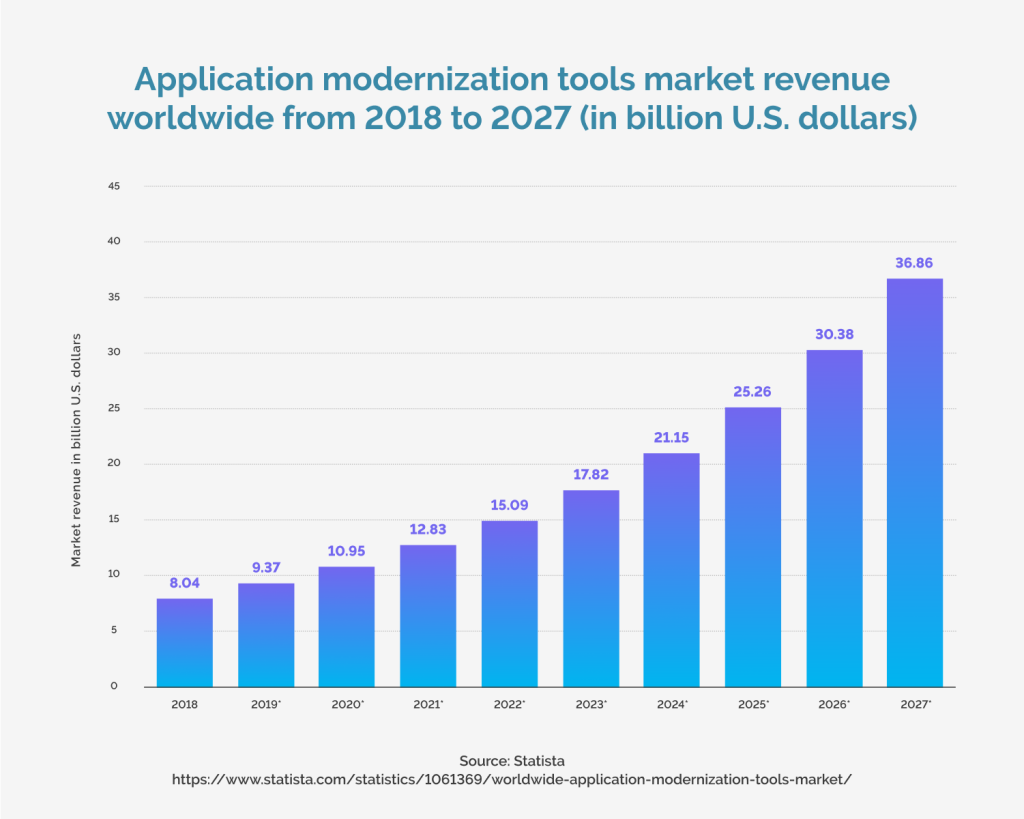The height and width of the screenshot is (819, 1024).
Task: Select the 20 gridline label
Action: 114,463
